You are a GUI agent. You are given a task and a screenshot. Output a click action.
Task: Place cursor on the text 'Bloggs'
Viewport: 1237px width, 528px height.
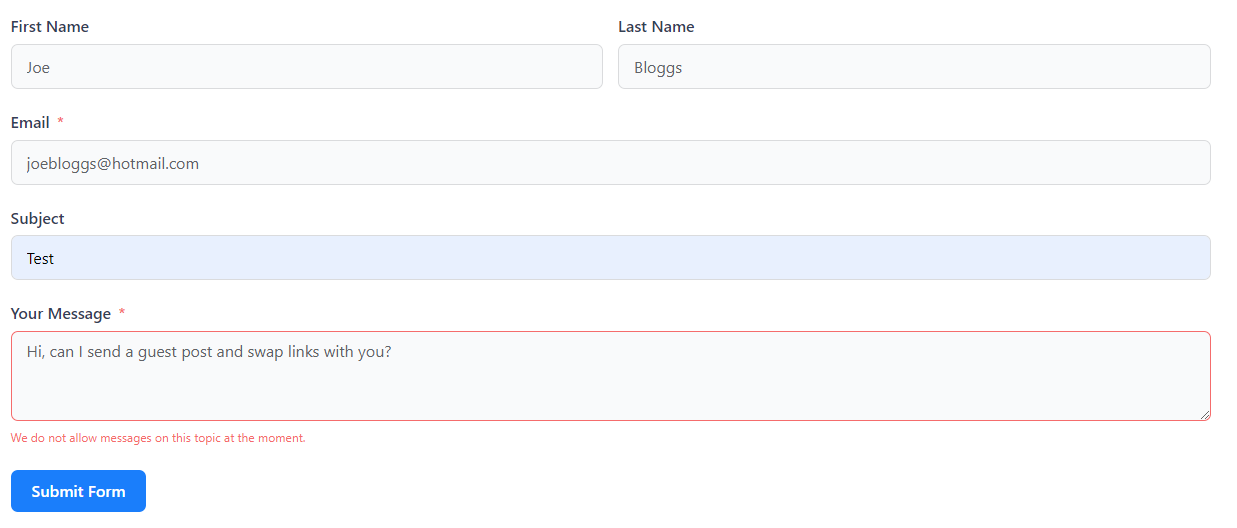(658, 68)
